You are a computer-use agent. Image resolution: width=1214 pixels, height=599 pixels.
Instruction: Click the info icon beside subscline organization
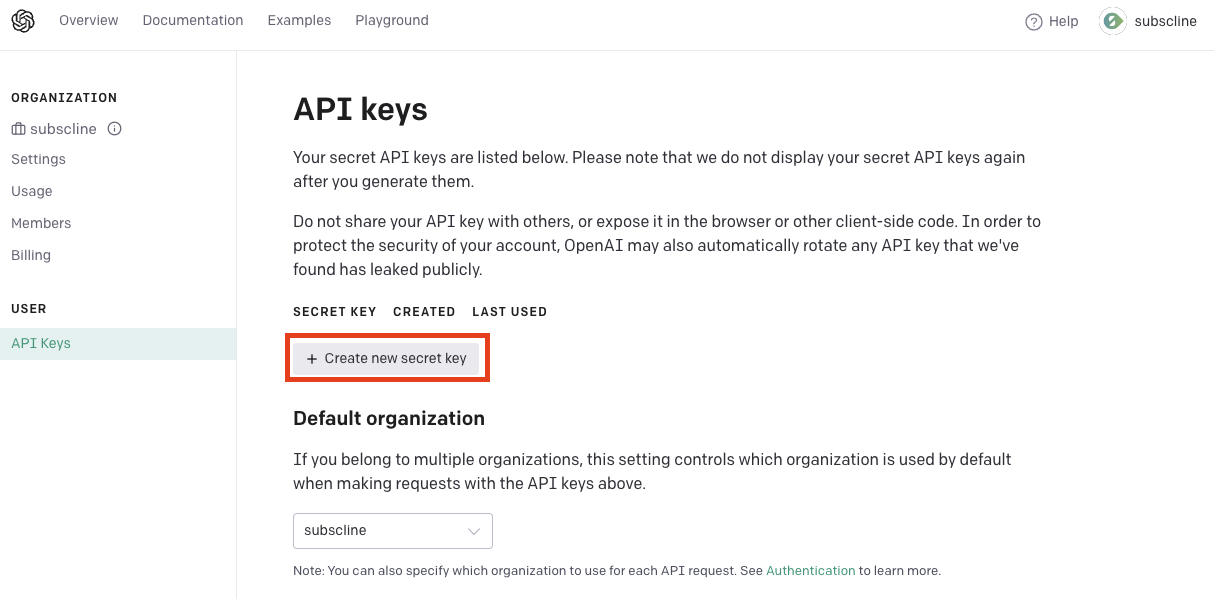(x=115, y=129)
